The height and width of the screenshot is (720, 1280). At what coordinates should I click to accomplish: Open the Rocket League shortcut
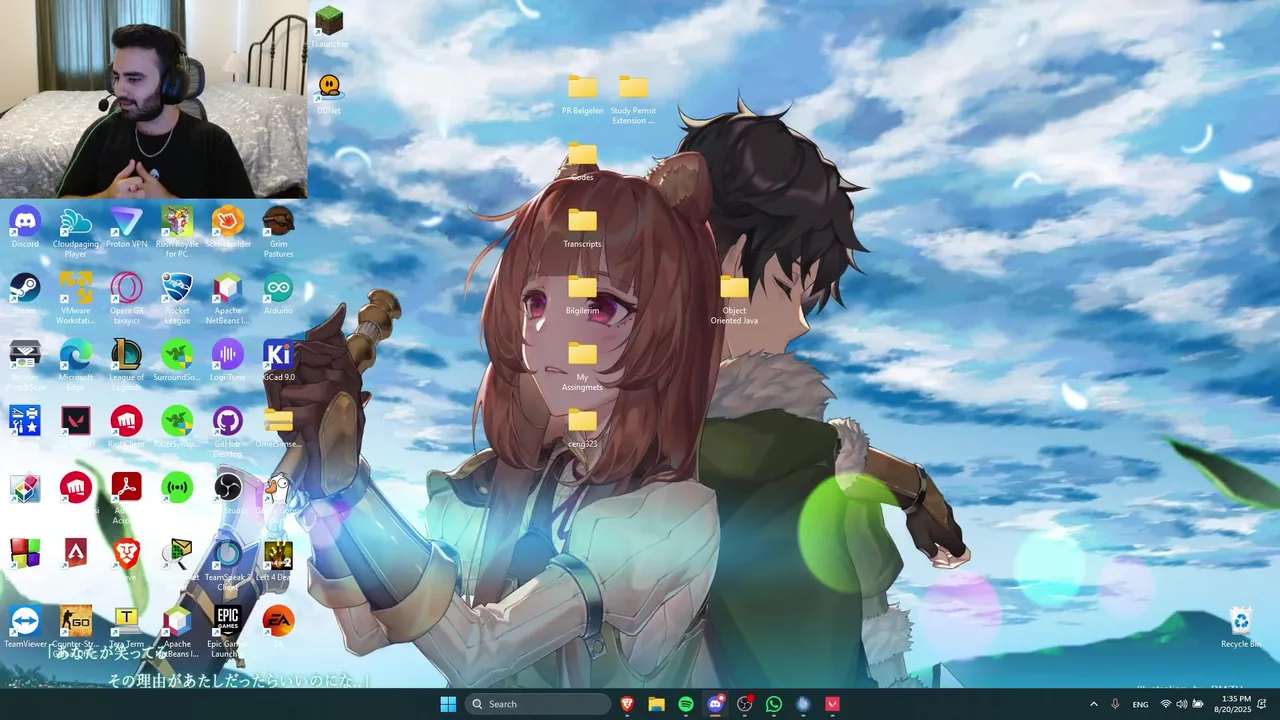coord(177,298)
